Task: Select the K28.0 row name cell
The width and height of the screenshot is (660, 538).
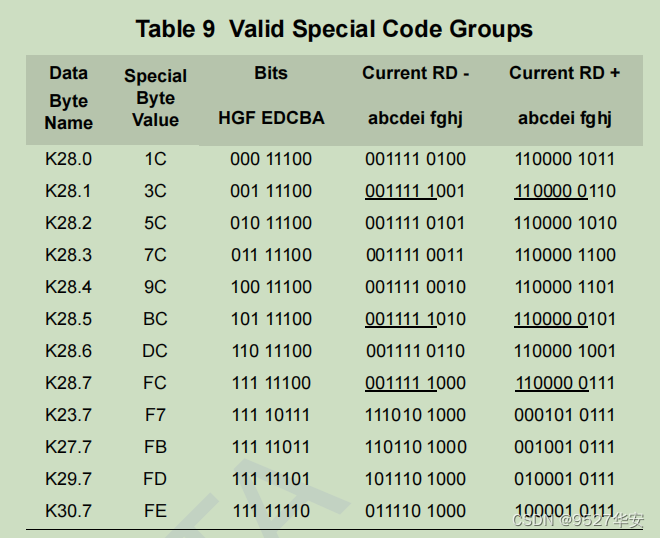Action: coord(68,159)
